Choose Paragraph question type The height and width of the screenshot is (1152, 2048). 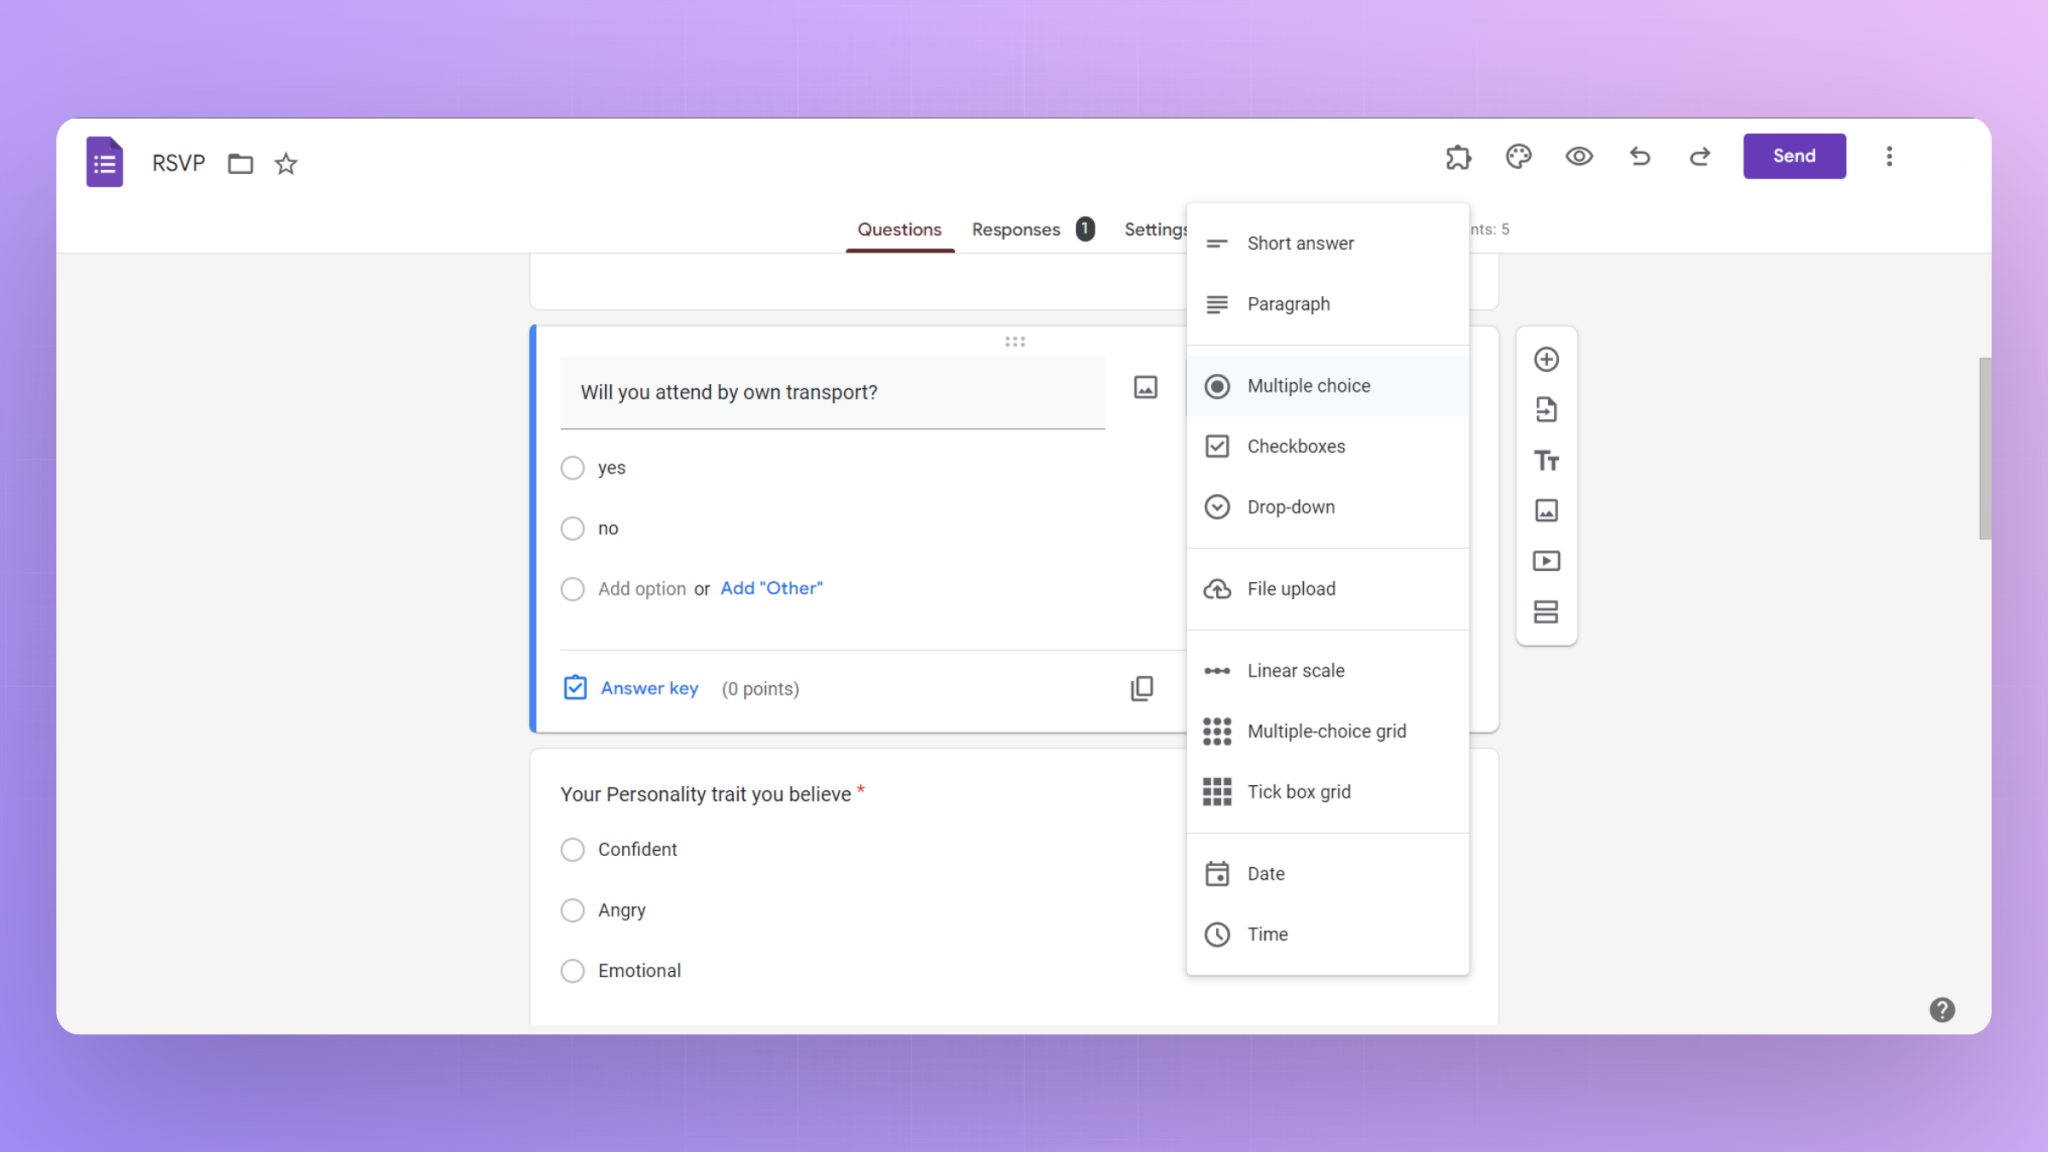1327,304
